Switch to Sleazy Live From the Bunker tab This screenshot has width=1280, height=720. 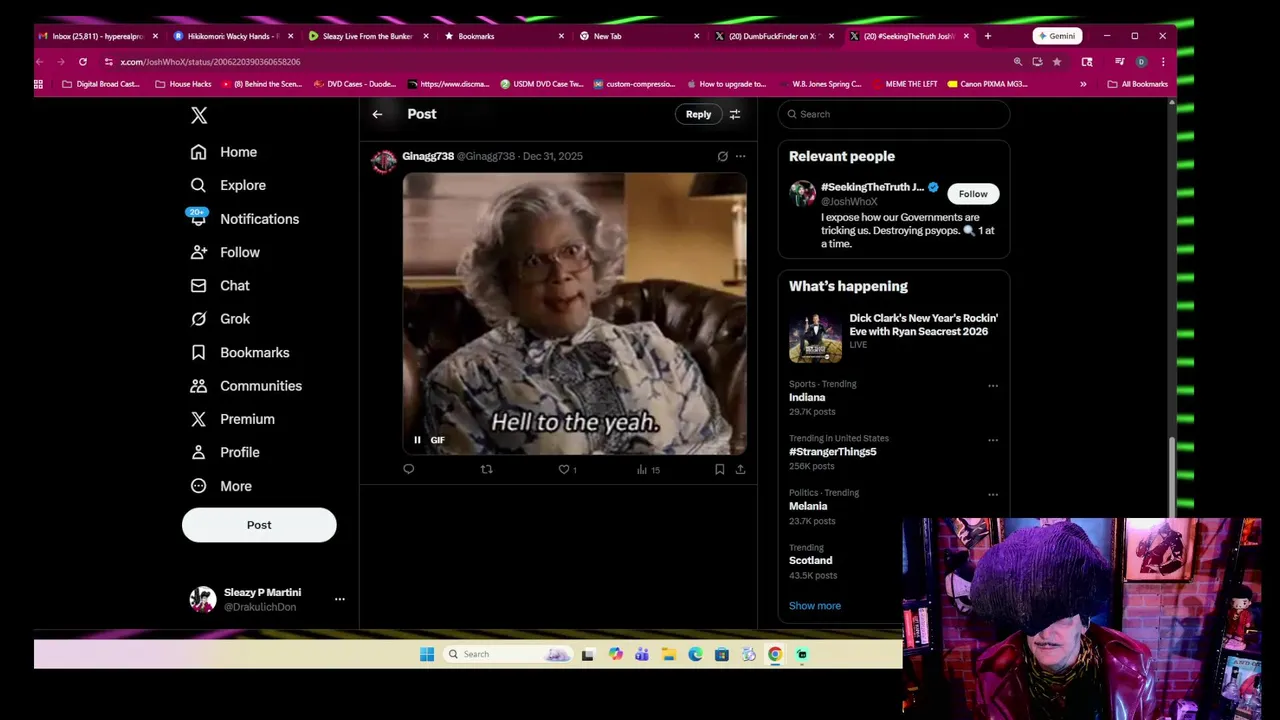click(x=366, y=36)
